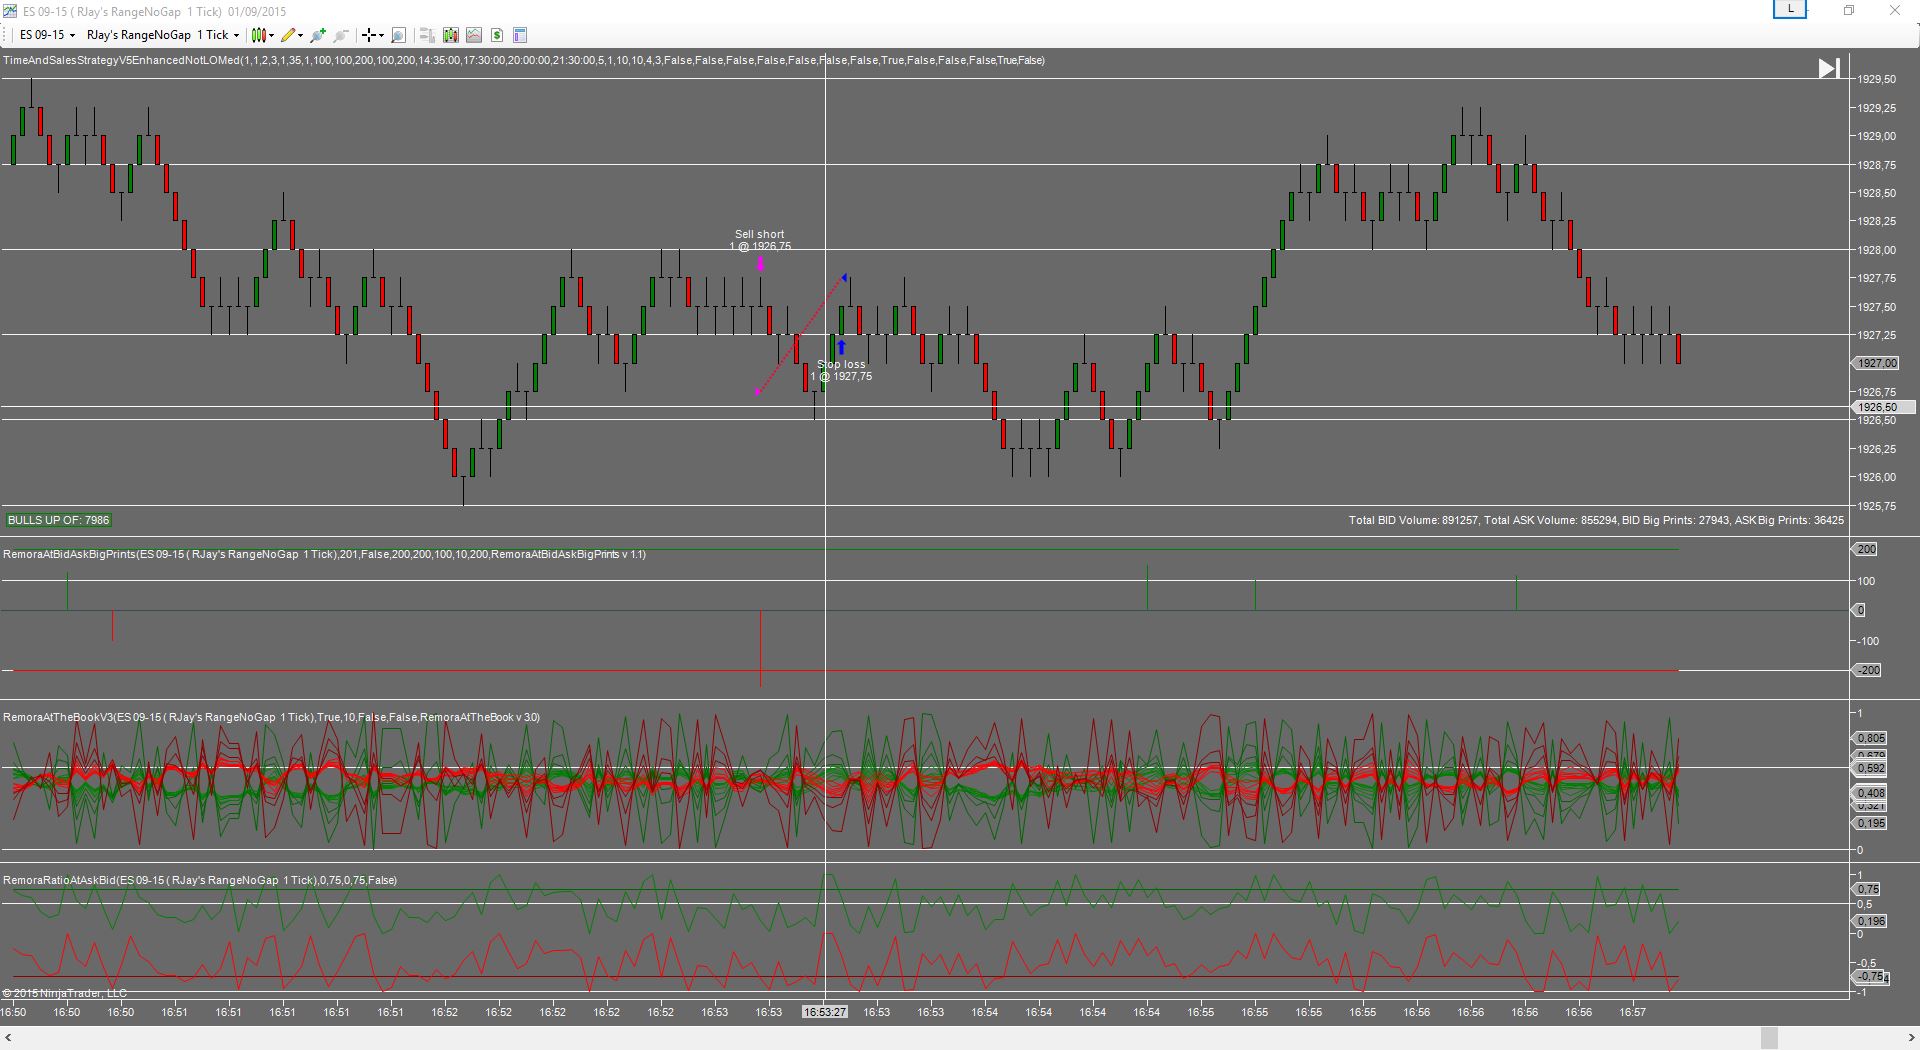Select the drawing tools pencil icon
Viewport: 1920px width, 1050px height.
point(288,35)
